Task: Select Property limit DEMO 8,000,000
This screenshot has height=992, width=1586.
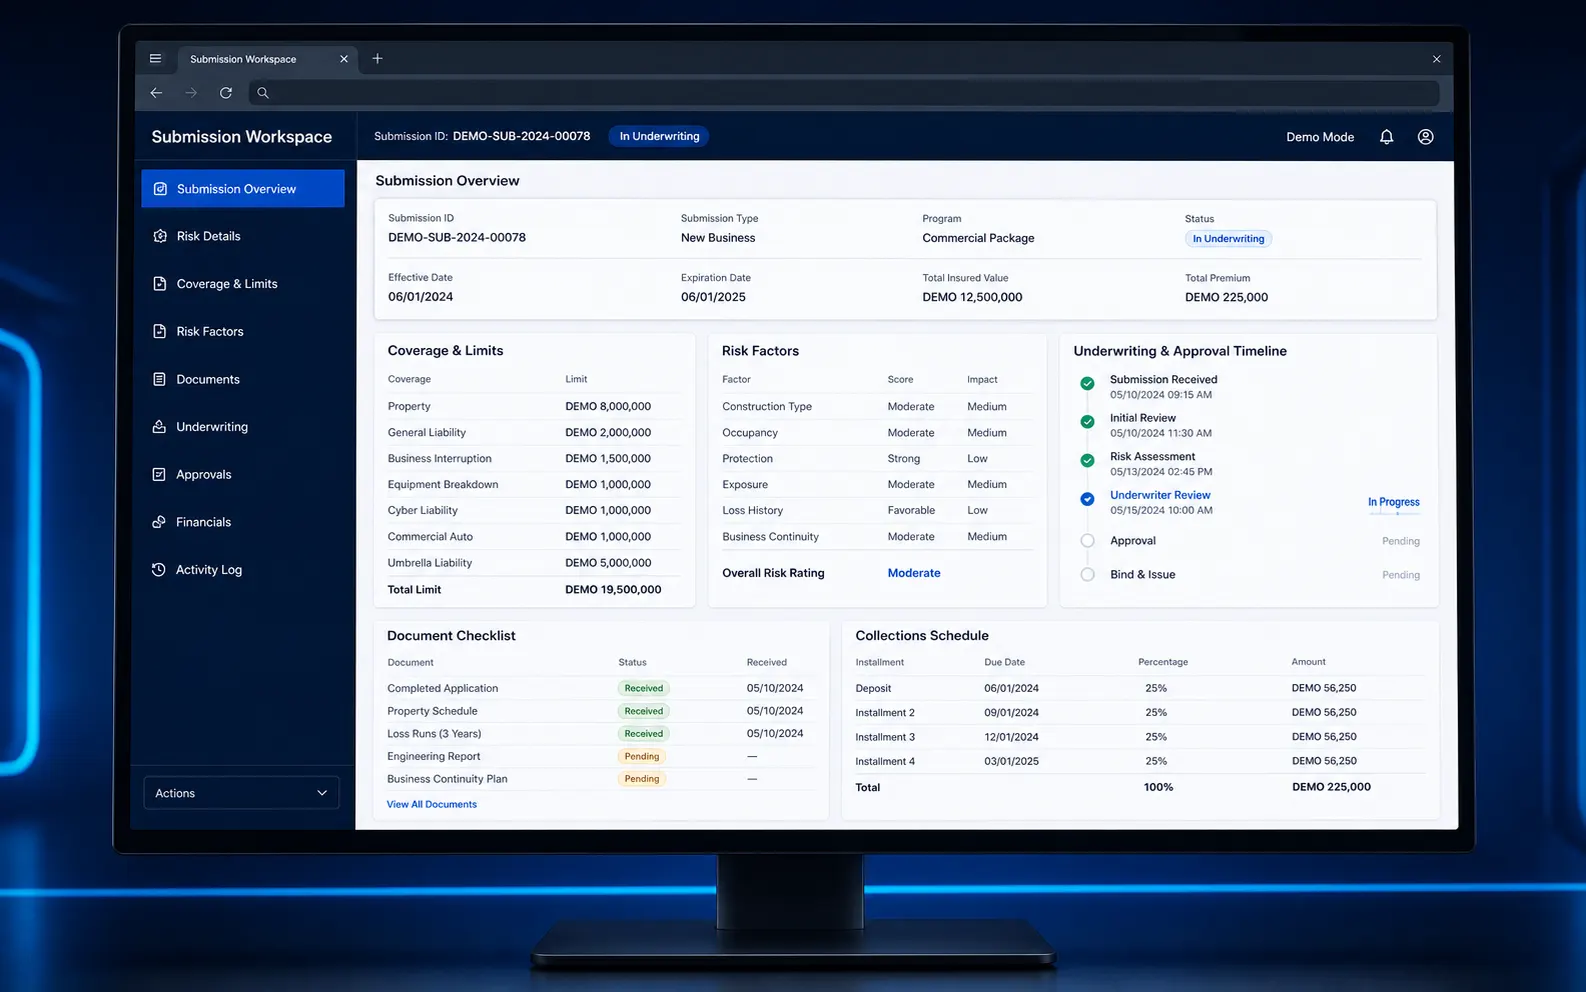Action: point(608,407)
